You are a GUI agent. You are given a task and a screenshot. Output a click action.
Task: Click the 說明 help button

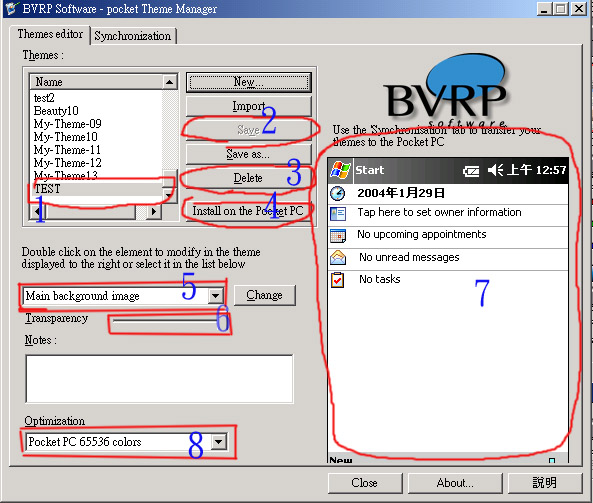[x=545, y=483]
